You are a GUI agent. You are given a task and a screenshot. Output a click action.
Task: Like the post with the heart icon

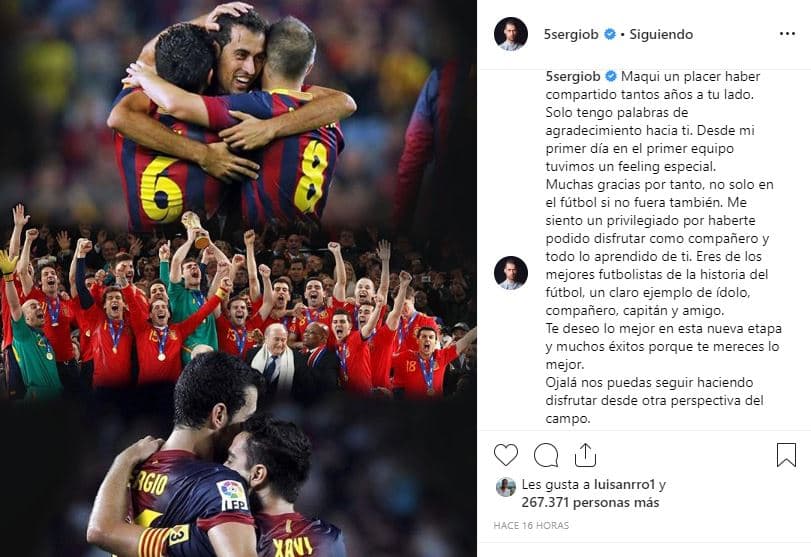click(506, 455)
